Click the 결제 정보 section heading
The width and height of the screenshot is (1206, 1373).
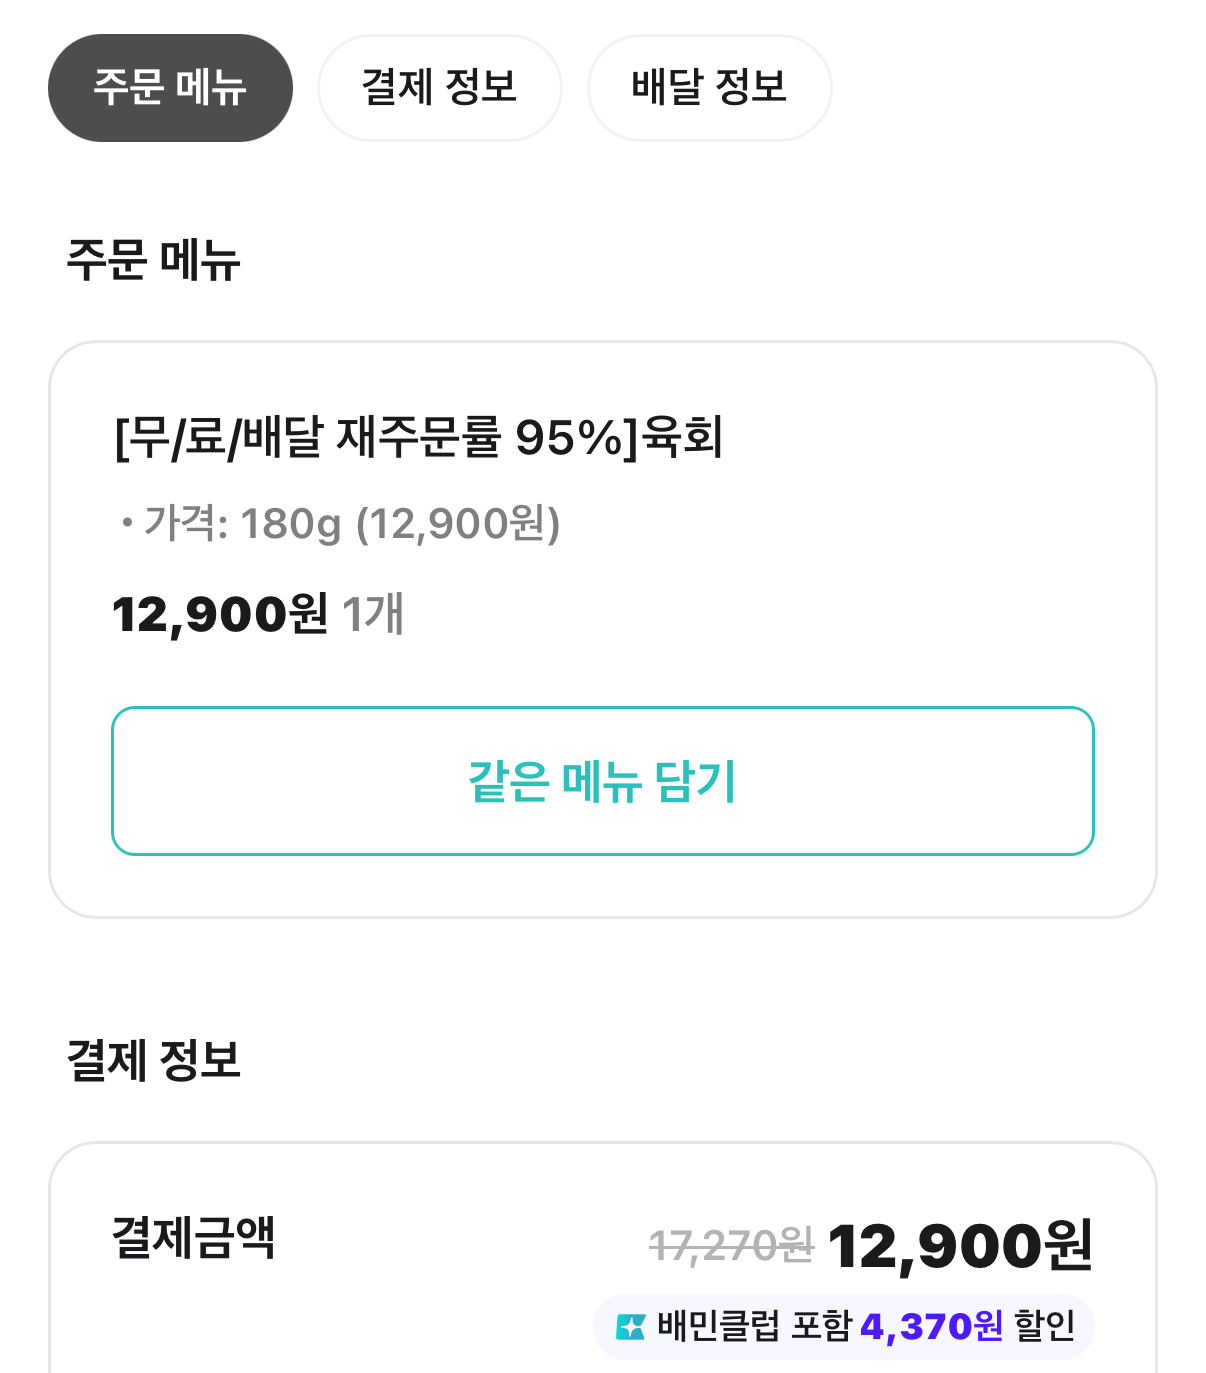coord(153,1060)
